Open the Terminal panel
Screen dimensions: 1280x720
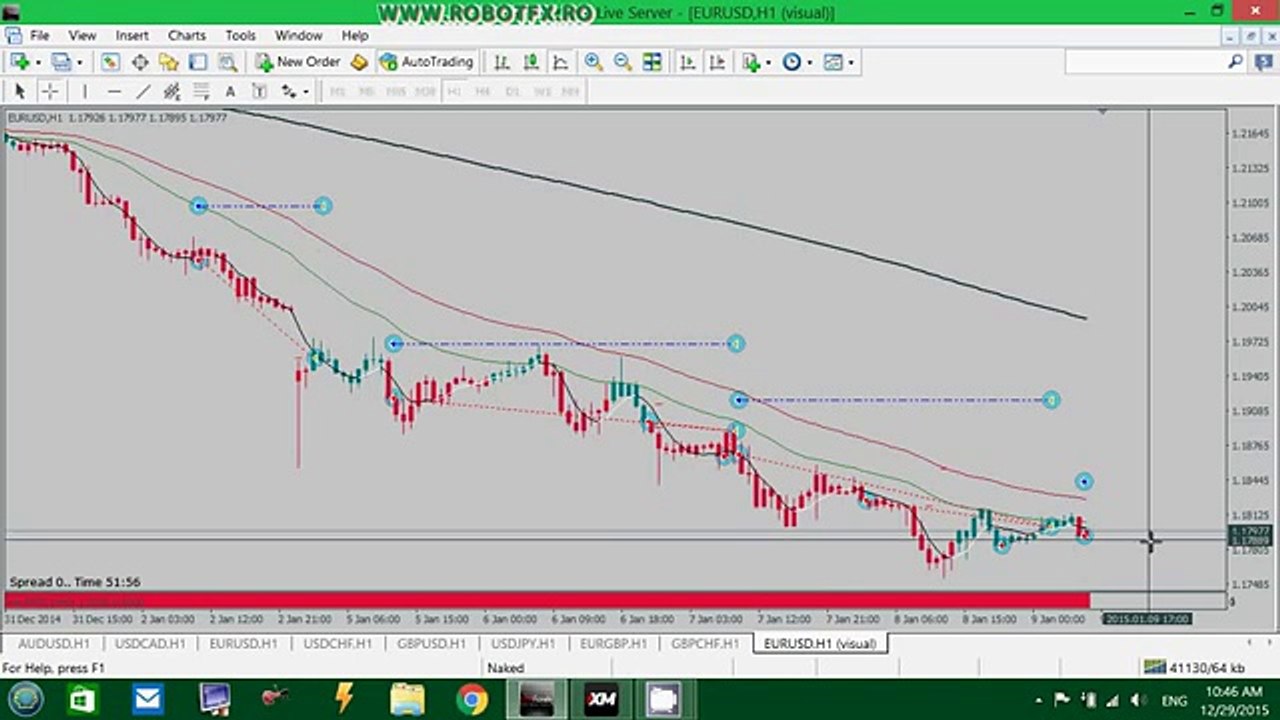pos(199,62)
